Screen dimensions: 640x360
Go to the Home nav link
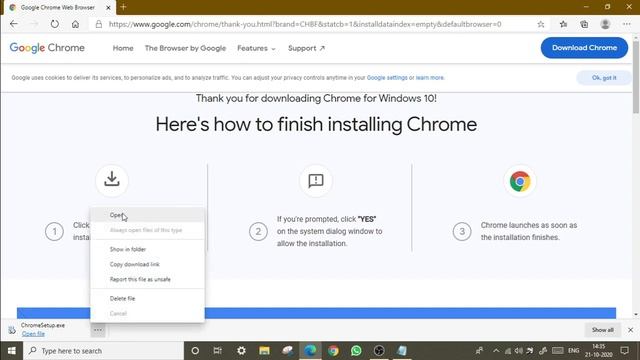tap(123, 48)
